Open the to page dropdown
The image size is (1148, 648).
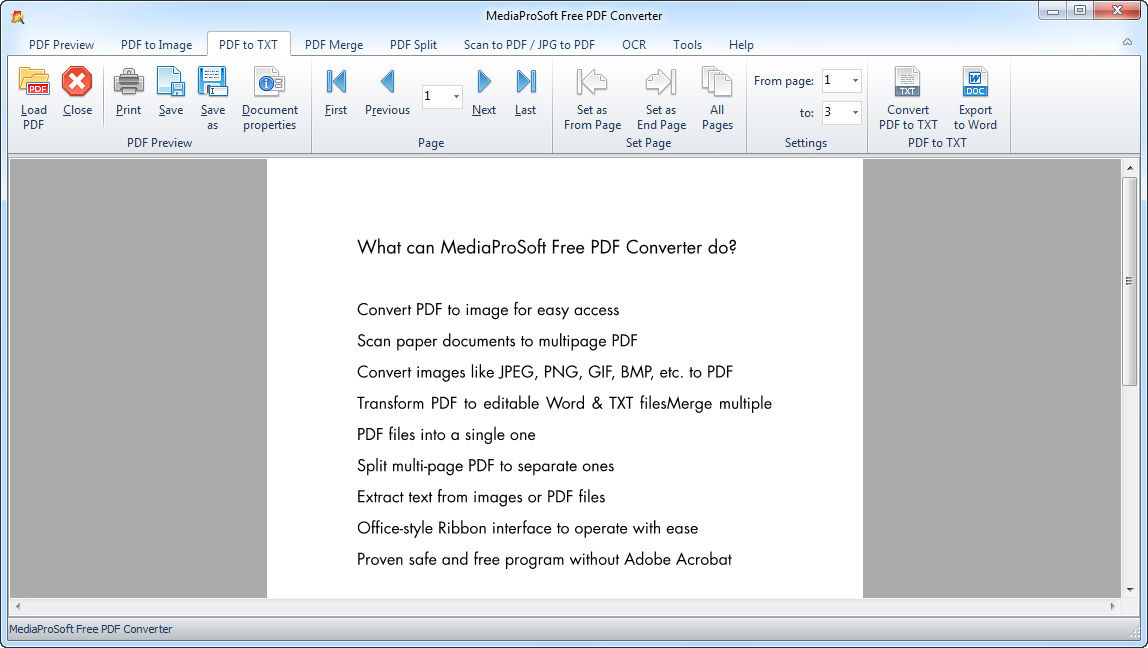point(855,113)
